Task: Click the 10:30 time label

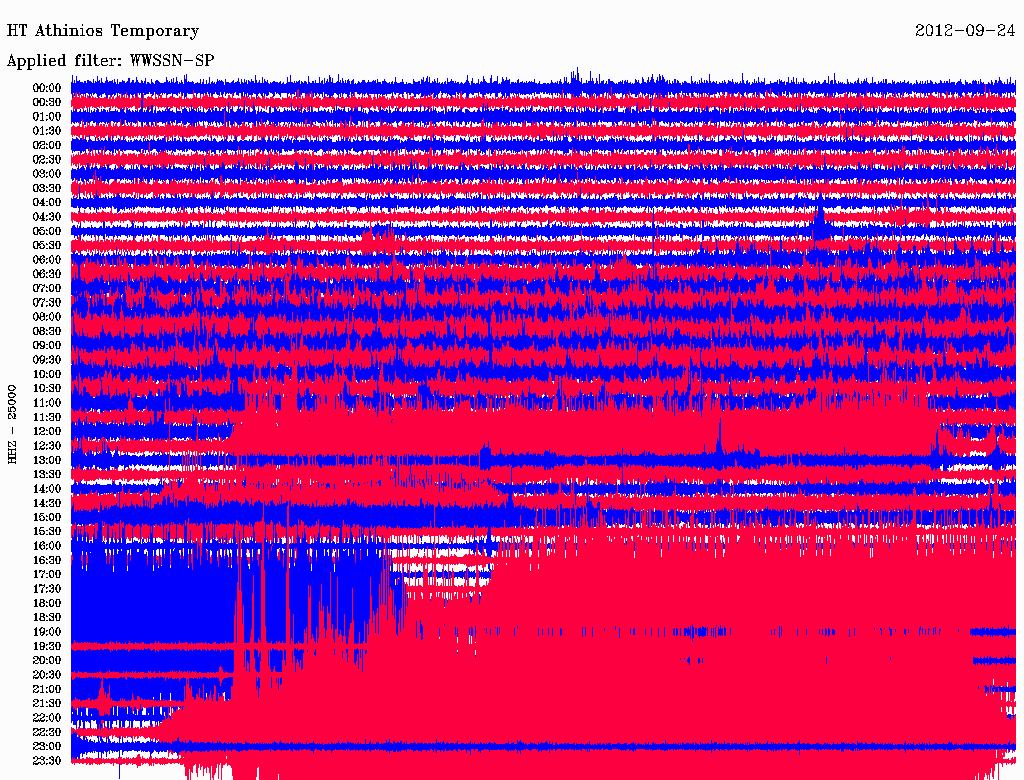Action: 47,388
